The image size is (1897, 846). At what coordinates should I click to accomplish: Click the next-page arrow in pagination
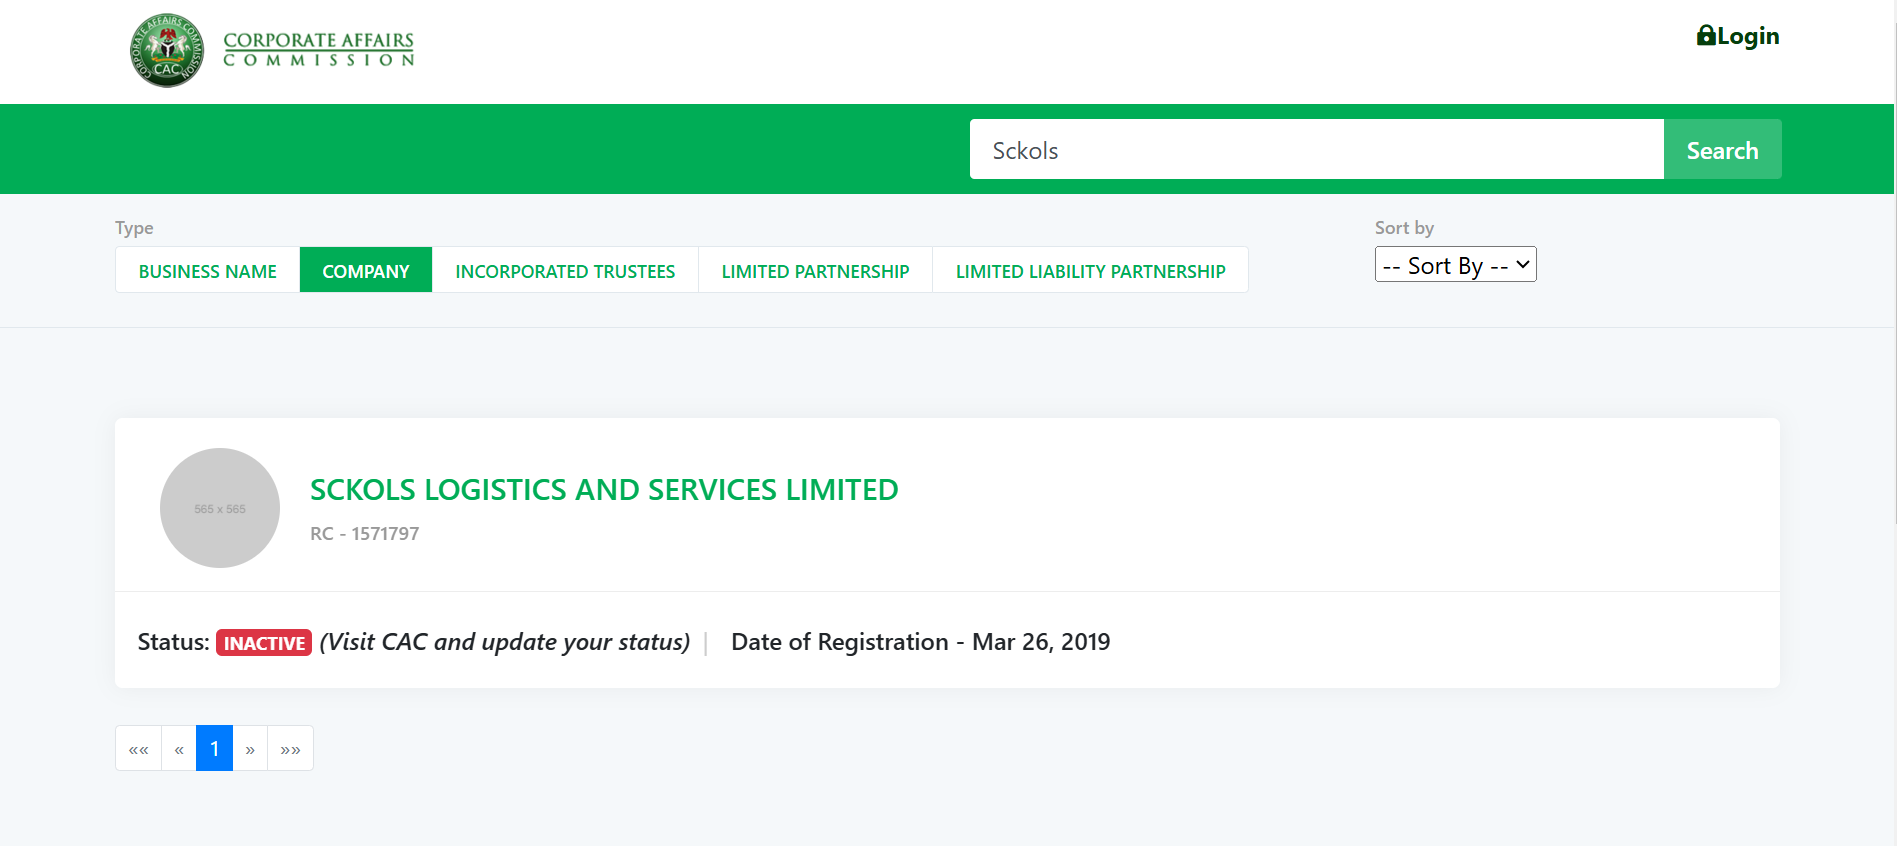click(x=250, y=748)
